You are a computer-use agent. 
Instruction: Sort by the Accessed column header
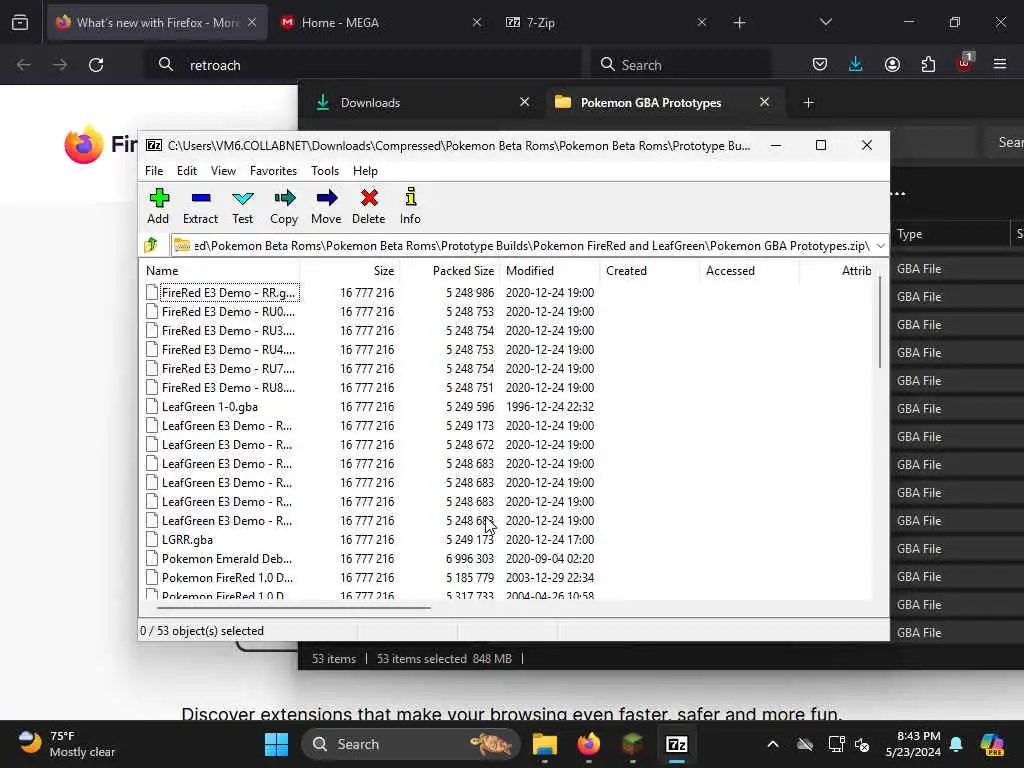(x=749, y=270)
